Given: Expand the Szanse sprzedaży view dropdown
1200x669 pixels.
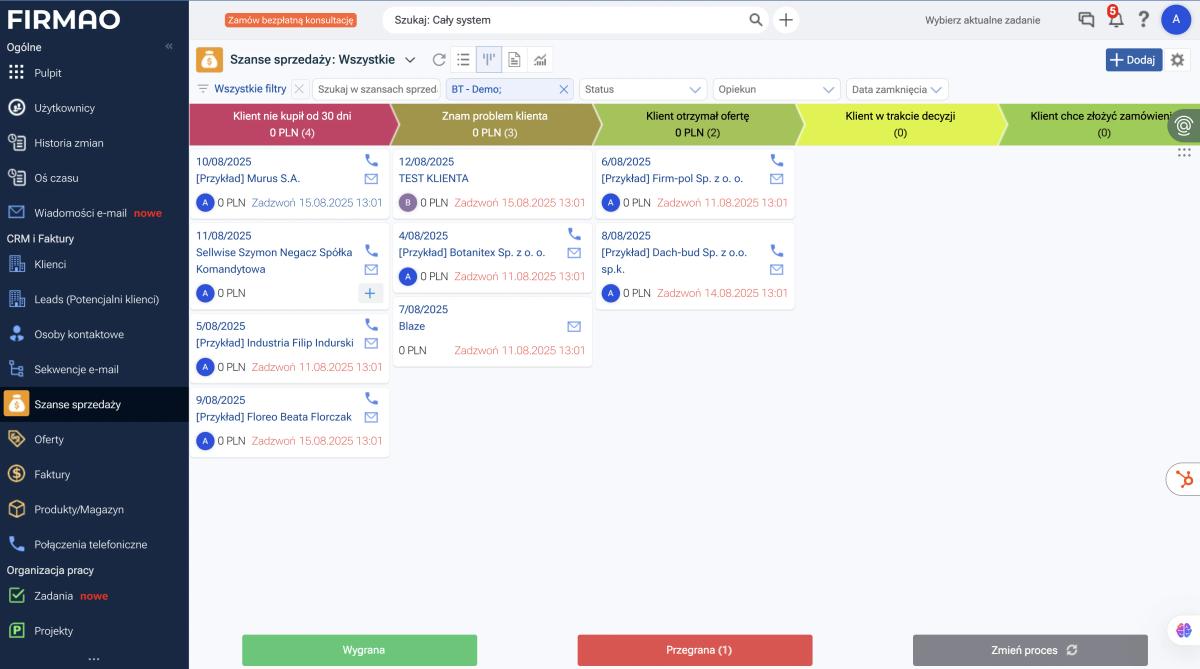Looking at the screenshot, I should coord(410,60).
